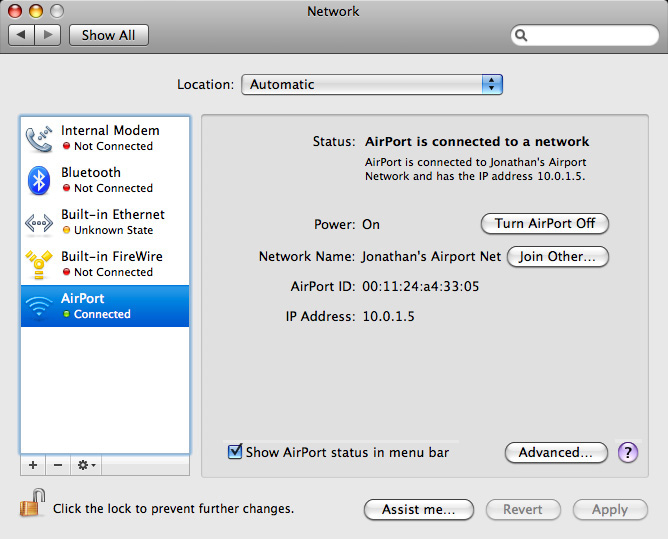Viewport: 668px width, 539px height.
Task: Click the yellow minimize window button
Action: (36, 11)
